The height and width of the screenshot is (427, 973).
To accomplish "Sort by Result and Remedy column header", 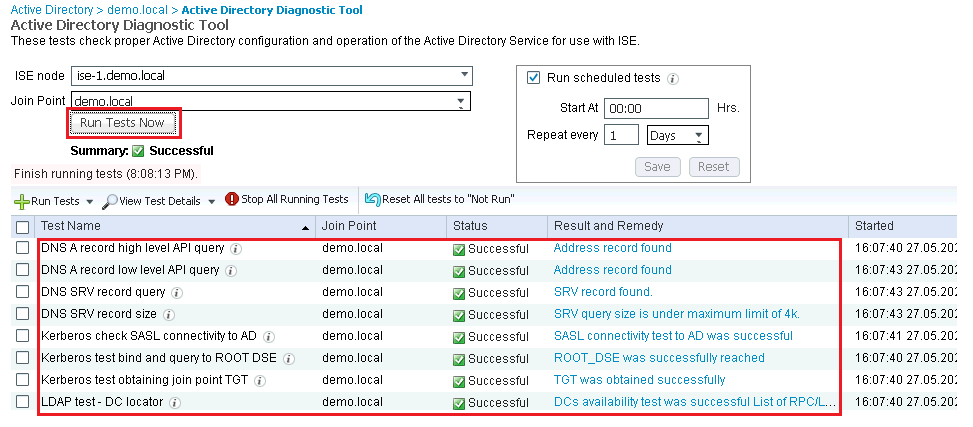I will tap(697, 226).
